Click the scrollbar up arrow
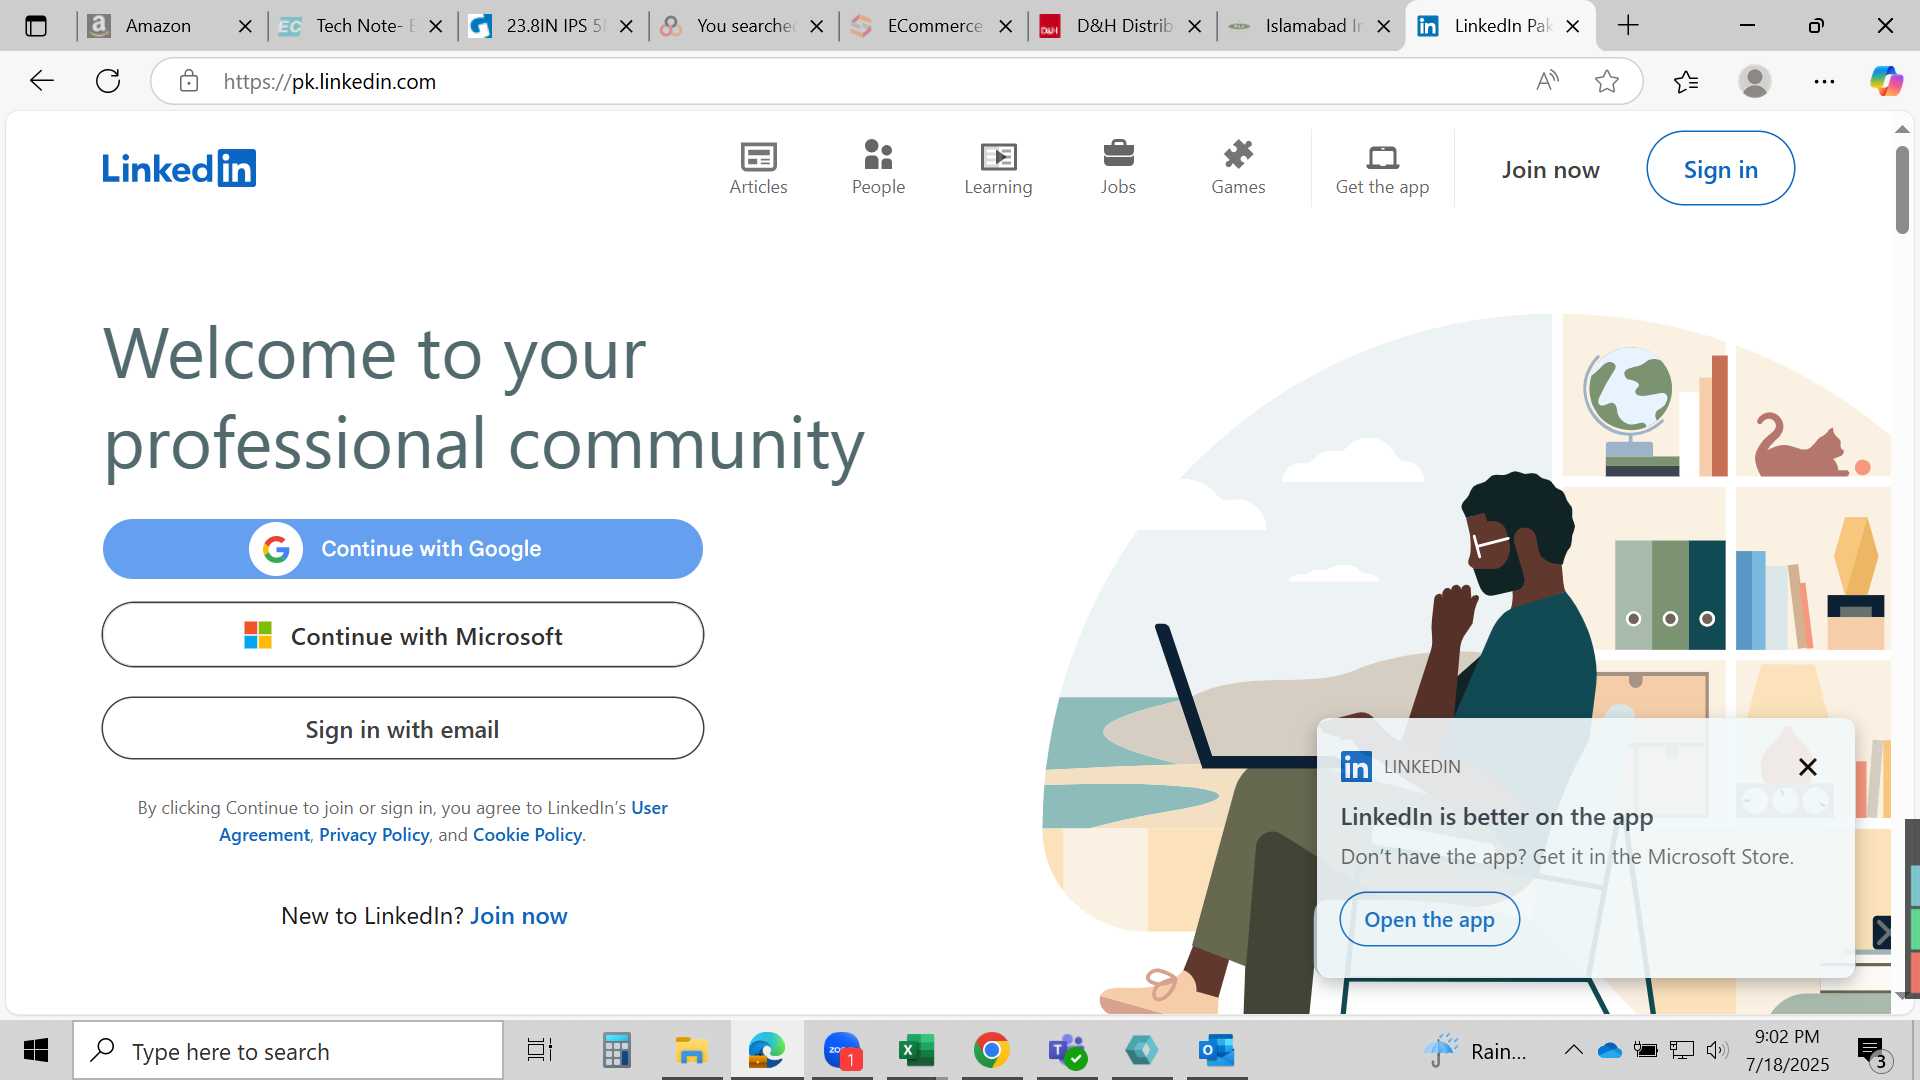The height and width of the screenshot is (1080, 1920). point(1902,129)
